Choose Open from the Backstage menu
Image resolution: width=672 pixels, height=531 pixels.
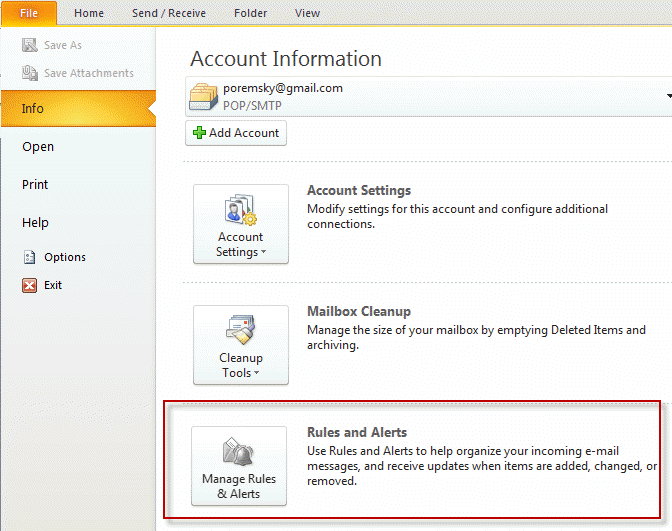tap(38, 147)
